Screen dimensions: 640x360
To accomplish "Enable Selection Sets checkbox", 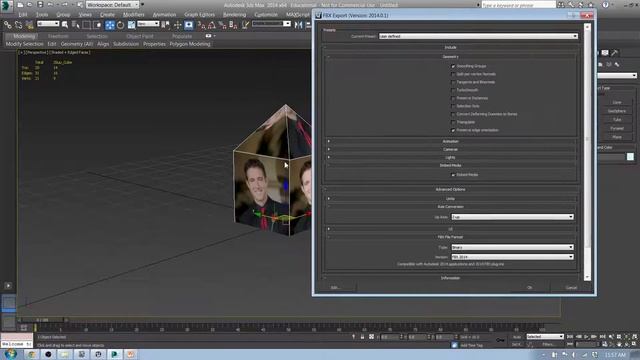I will 453,106.
